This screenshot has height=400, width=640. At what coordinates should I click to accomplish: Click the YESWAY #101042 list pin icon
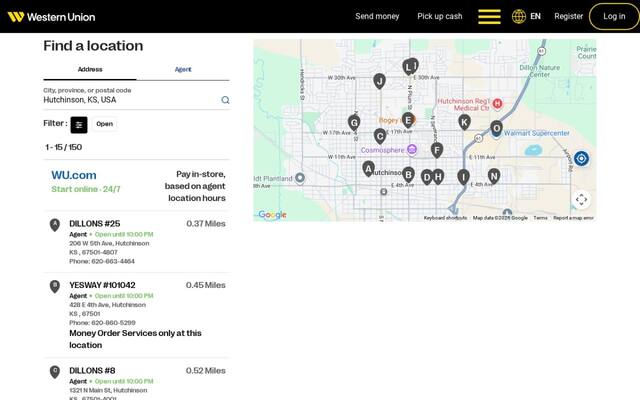click(x=55, y=286)
